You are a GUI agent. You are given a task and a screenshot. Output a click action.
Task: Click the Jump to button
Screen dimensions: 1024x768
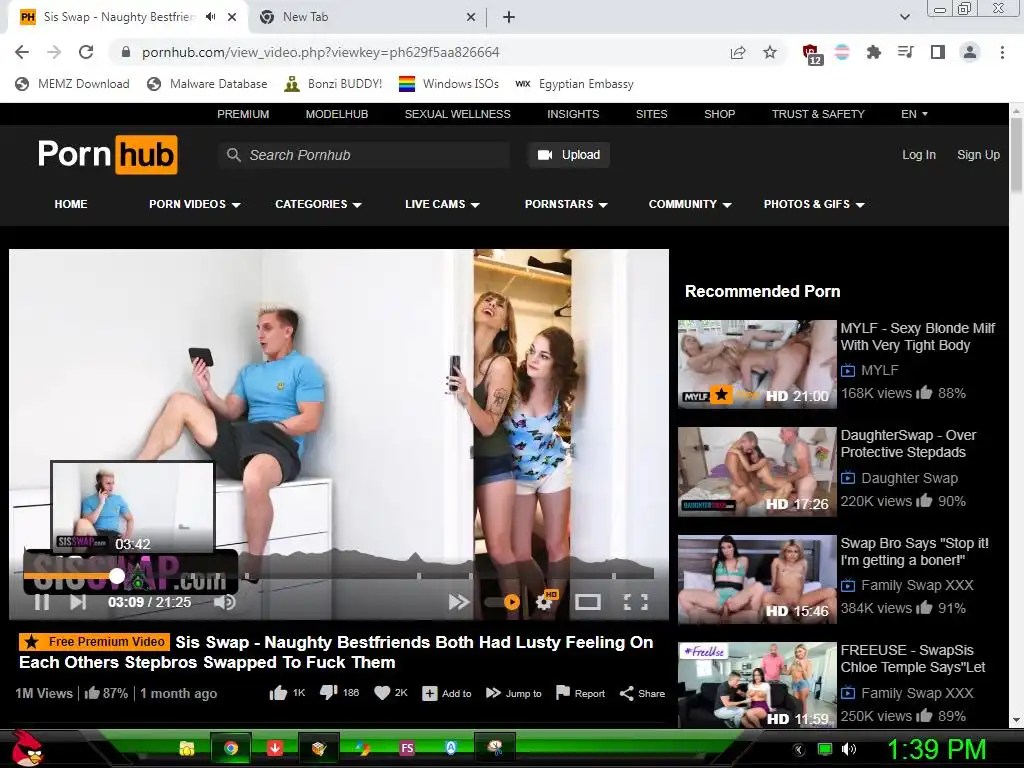[513, 693]
